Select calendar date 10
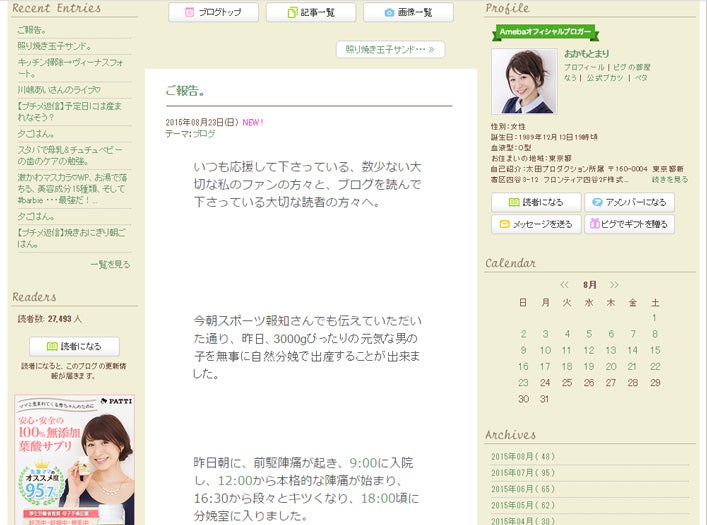This screenshot has width=707, height=525. (x=545, y=350)
